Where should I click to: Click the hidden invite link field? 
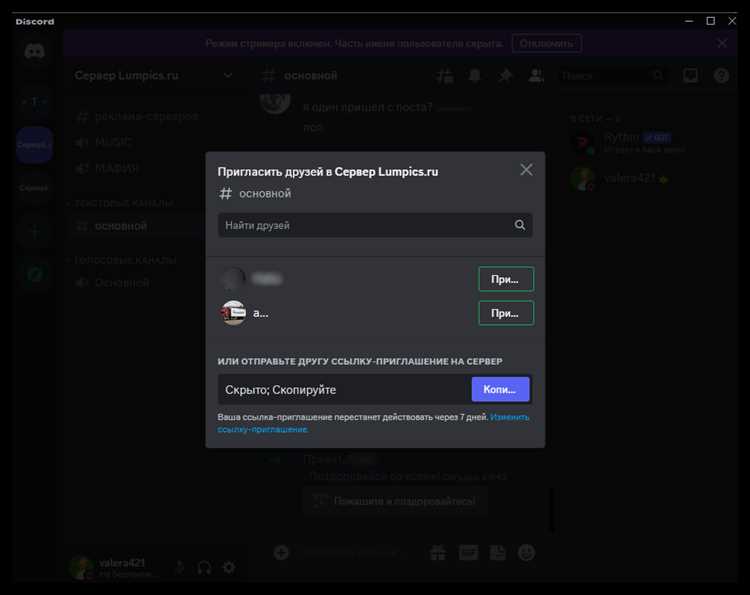click(344, 389)
